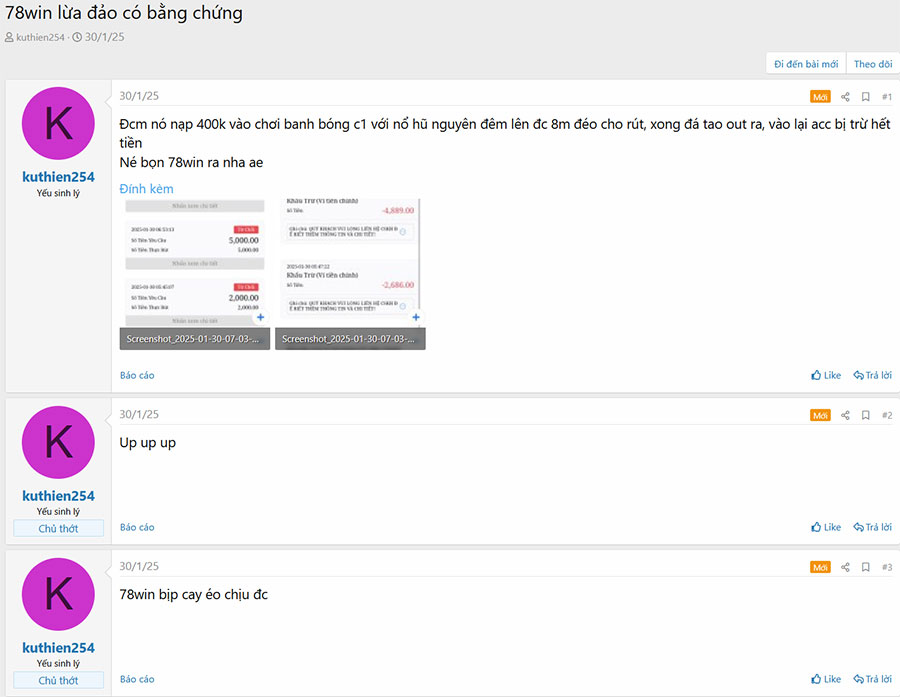This screenshot has height=697, width=900.
Task: Like the '78win bịp cay éo chịu đc' post
Action: pos(826,679)
